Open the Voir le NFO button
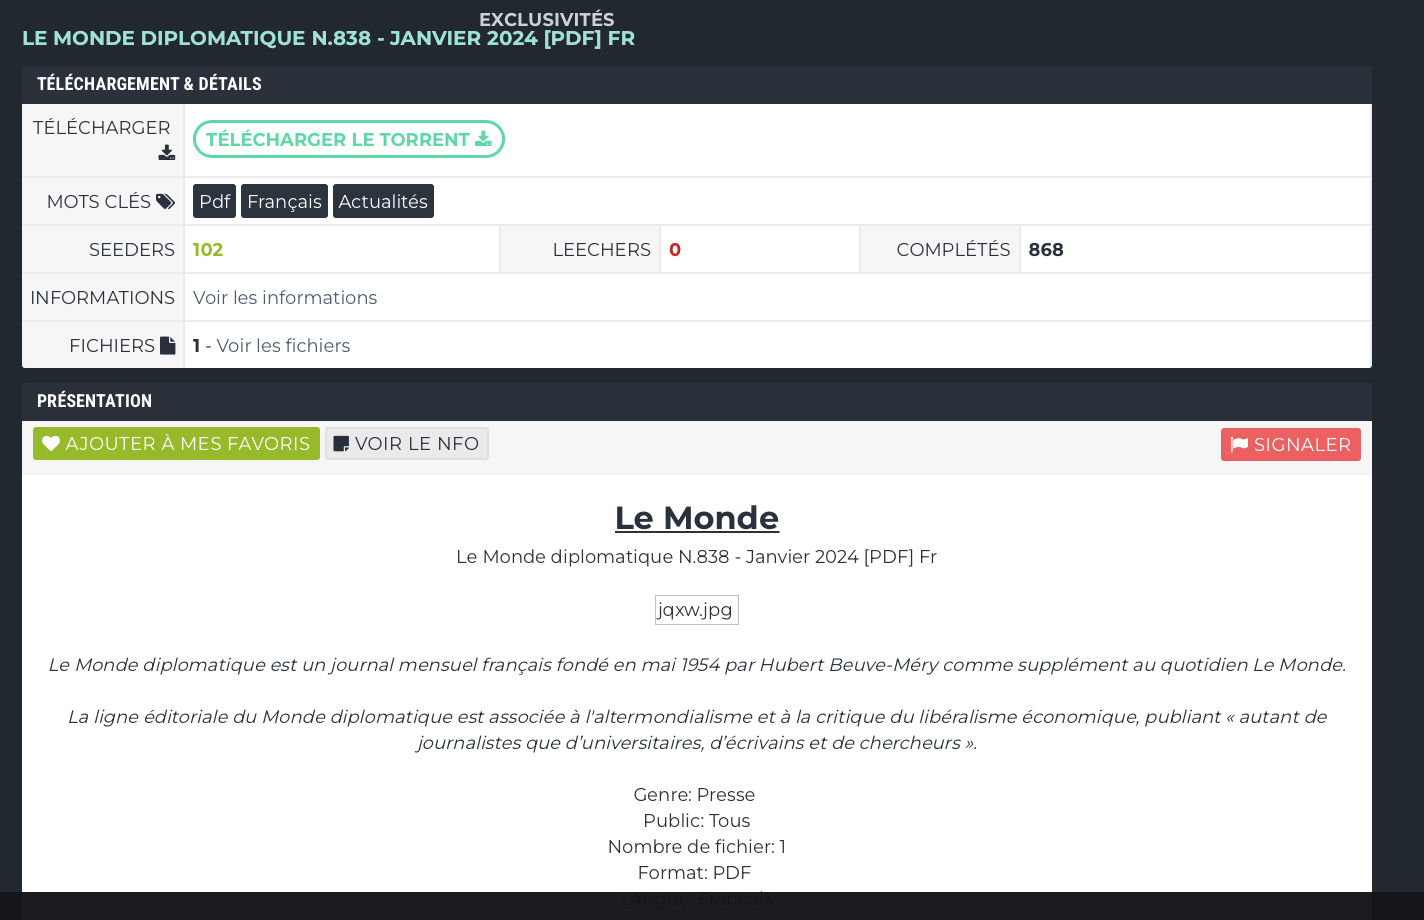Viewport: 1424px width, 920px height. pyautogui.click(x=406, y=444)
